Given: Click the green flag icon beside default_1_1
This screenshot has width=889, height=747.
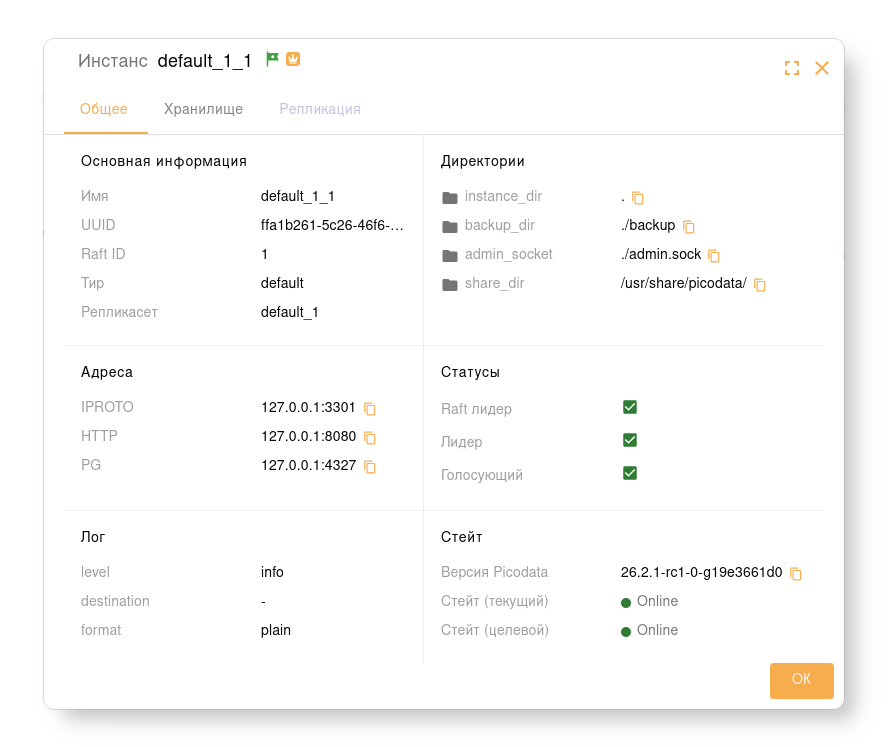Looking at the screenshot, I should coord(273,59).
